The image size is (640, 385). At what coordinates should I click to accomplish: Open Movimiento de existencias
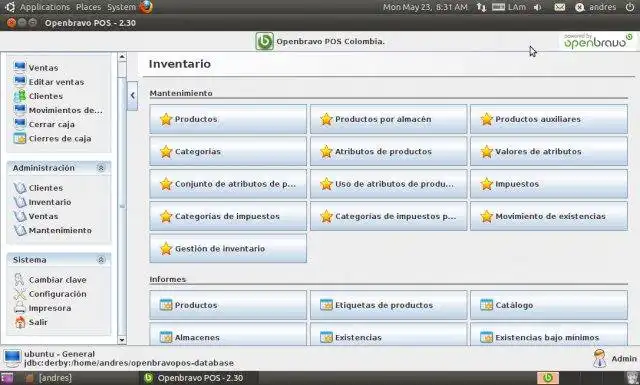pos(549,216)
